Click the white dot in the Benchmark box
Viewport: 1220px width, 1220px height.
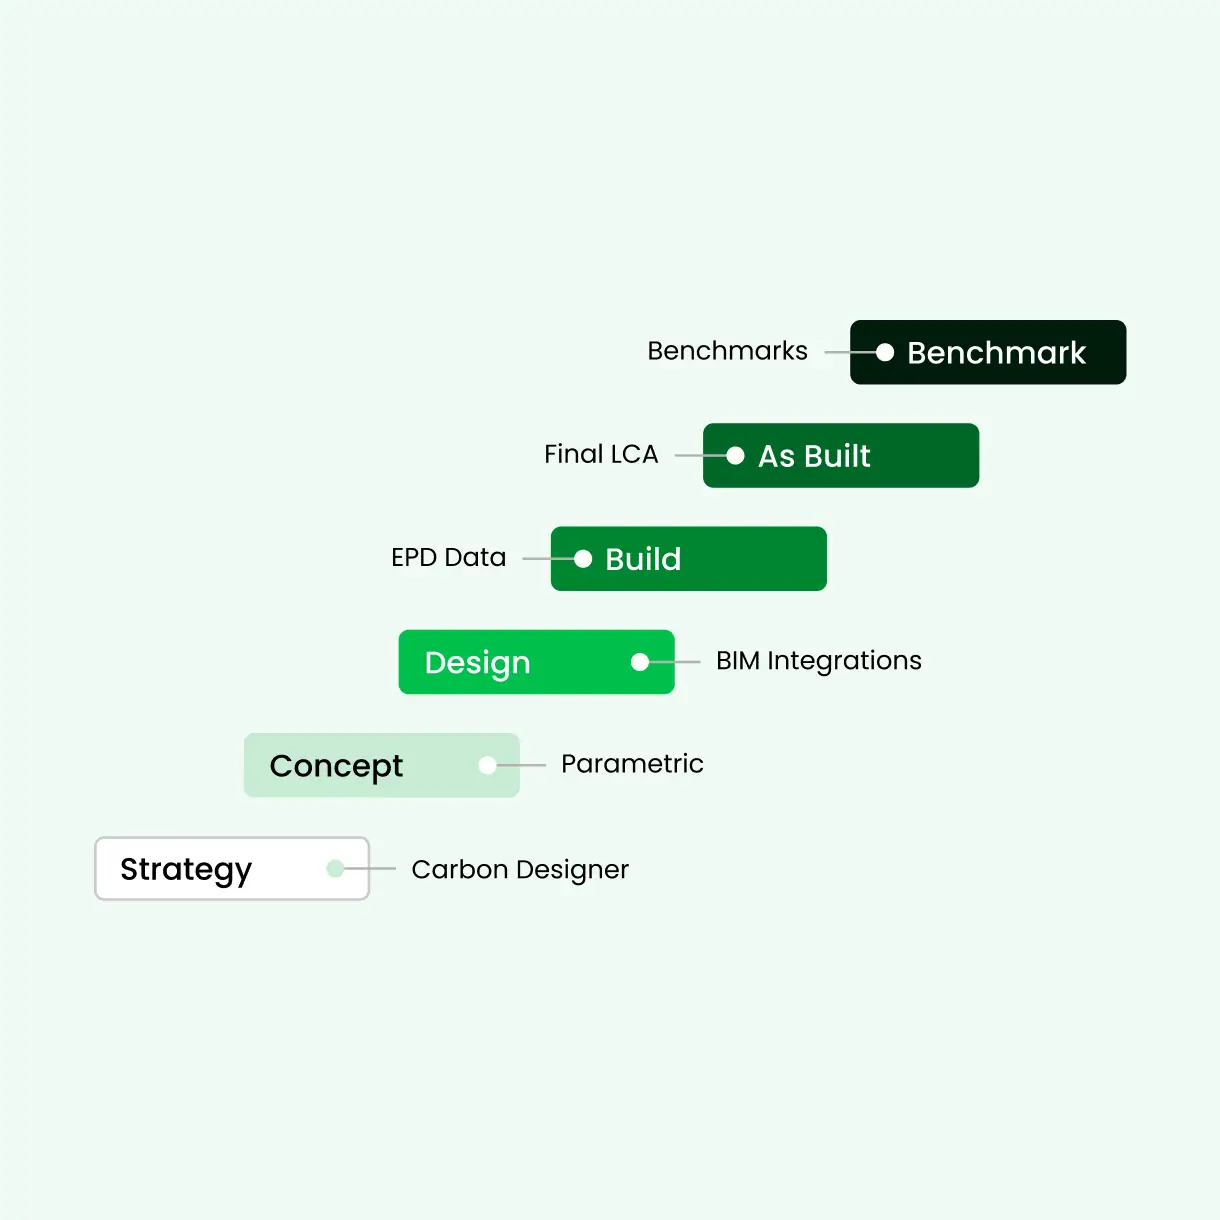point(885,352)
